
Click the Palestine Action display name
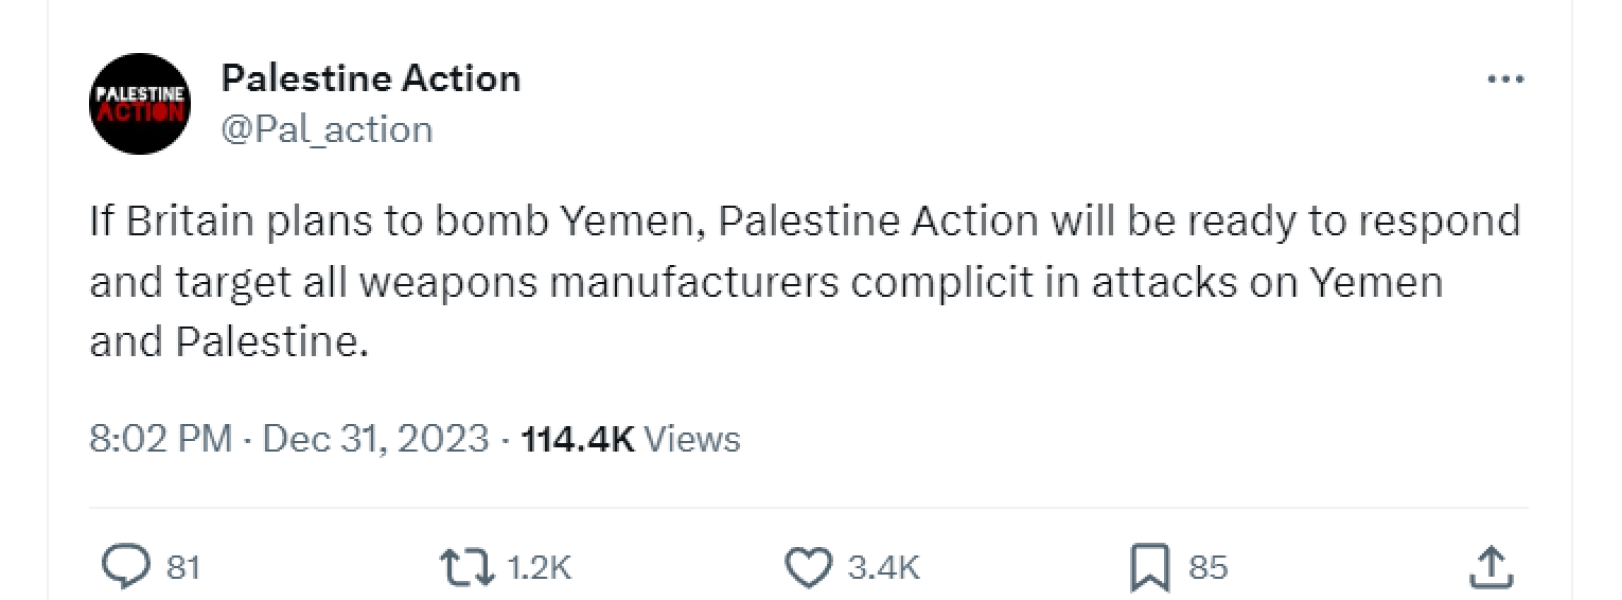coord(371,78)
